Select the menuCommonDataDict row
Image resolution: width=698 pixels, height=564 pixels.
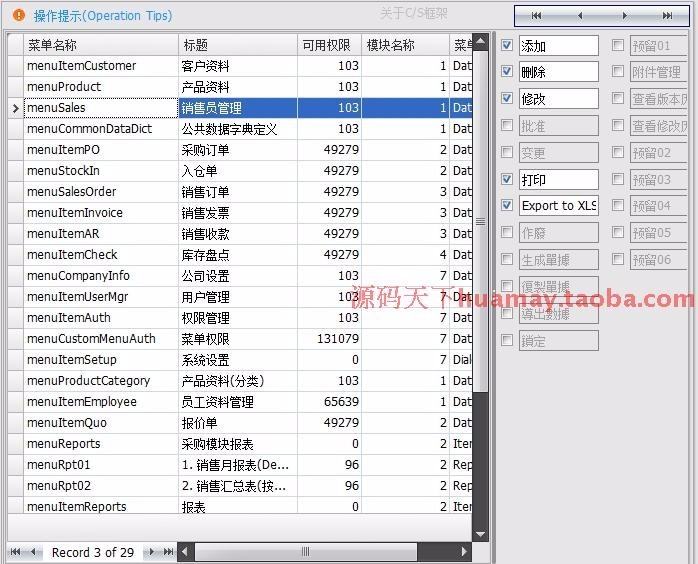(240, 129)
